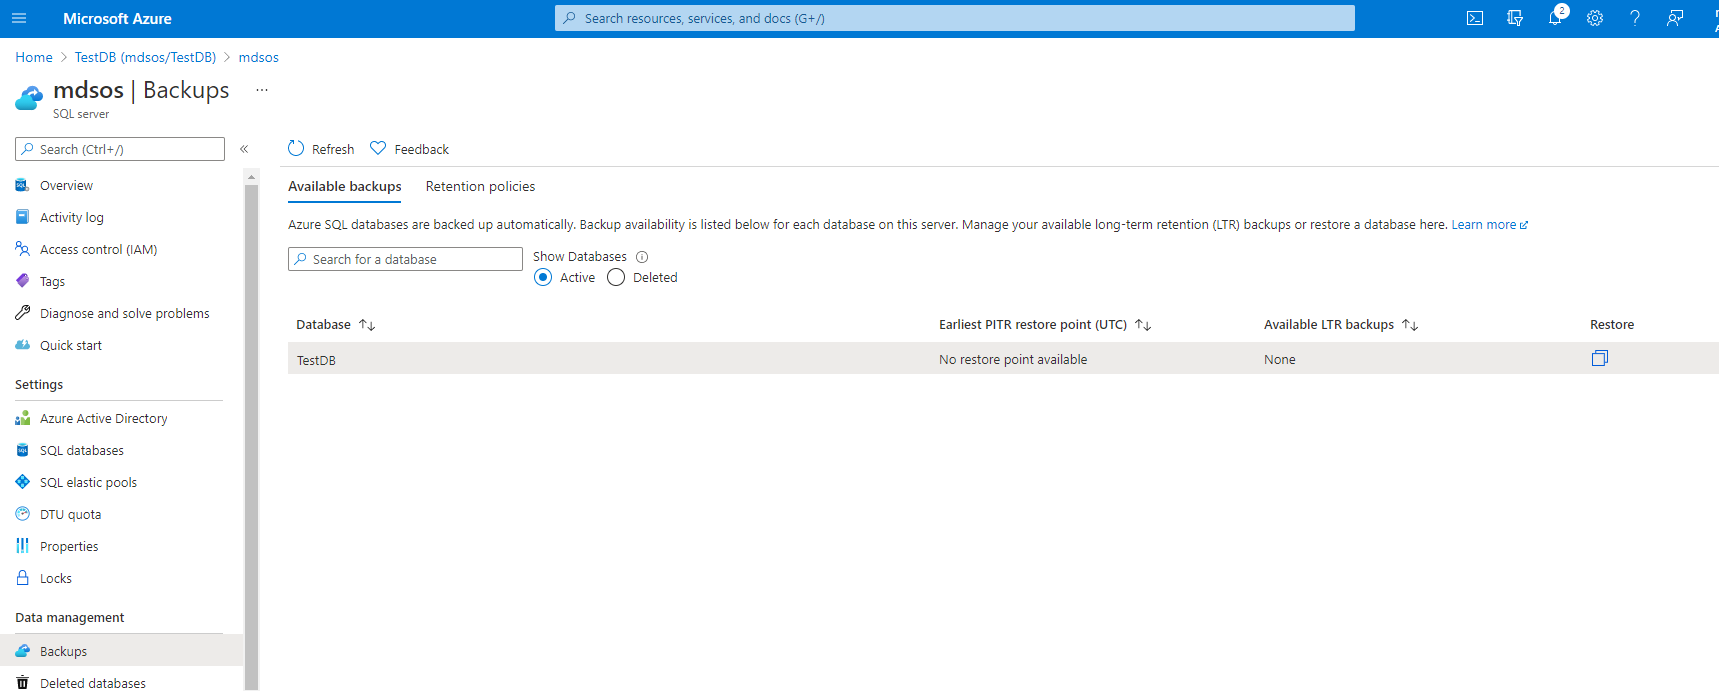Screen dimensions: 1719x691
Task: Open portal settings gear
Action: coord(1595,18)
